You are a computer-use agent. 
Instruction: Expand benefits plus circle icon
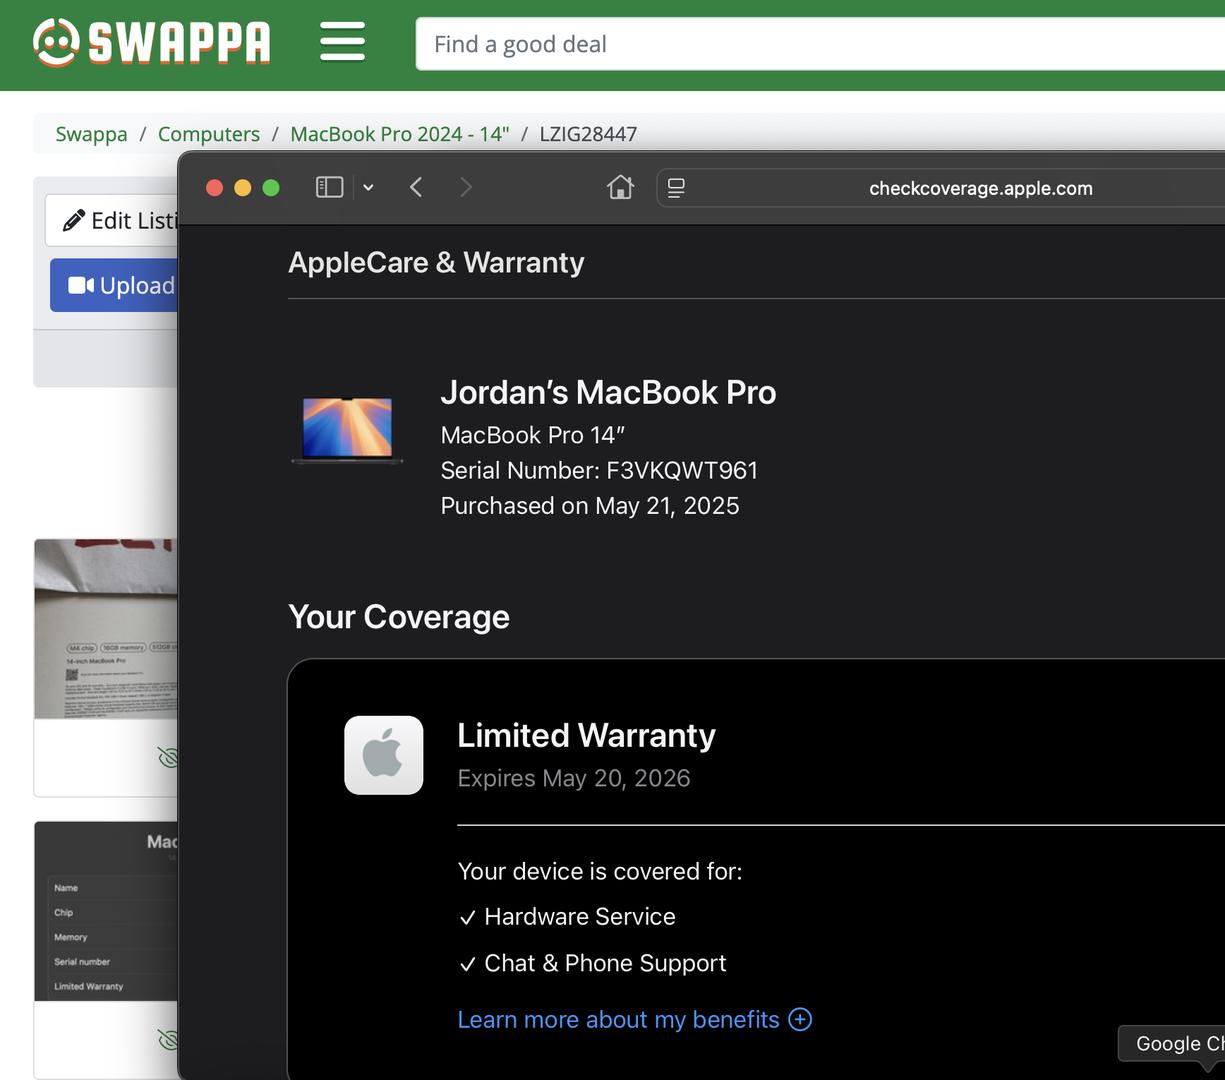click(x=800, y=1019)
